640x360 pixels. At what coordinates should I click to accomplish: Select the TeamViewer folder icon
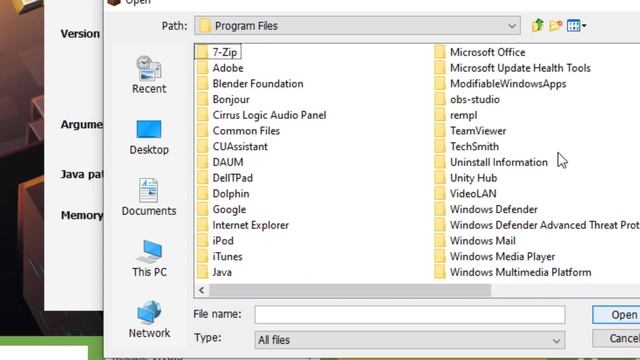click(440, 131)
